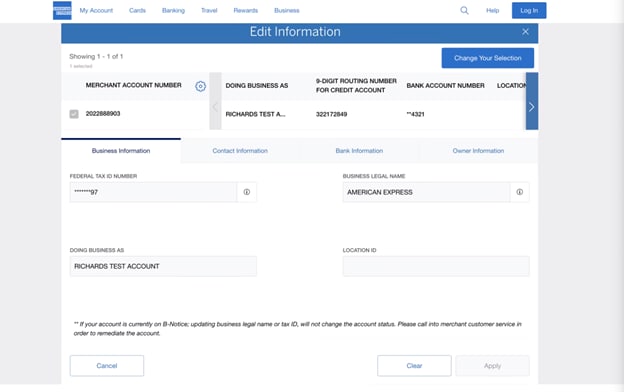Open the Travel menu
624x392 pixels.
tap(209, 10)
